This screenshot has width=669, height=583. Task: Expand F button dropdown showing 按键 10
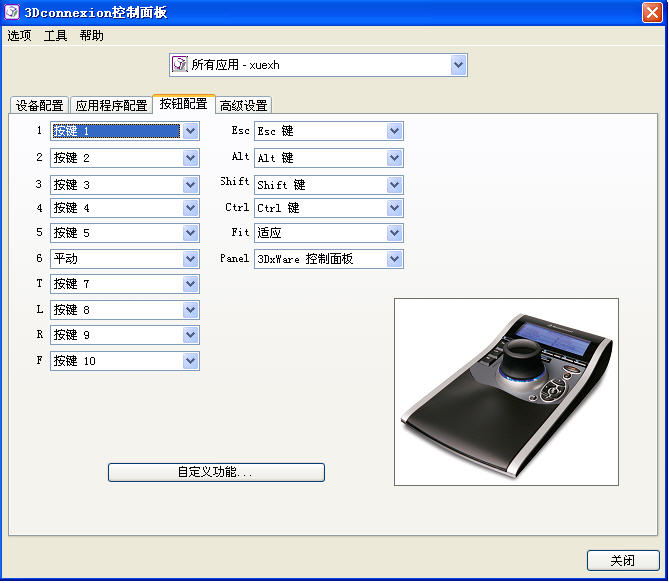190,361
